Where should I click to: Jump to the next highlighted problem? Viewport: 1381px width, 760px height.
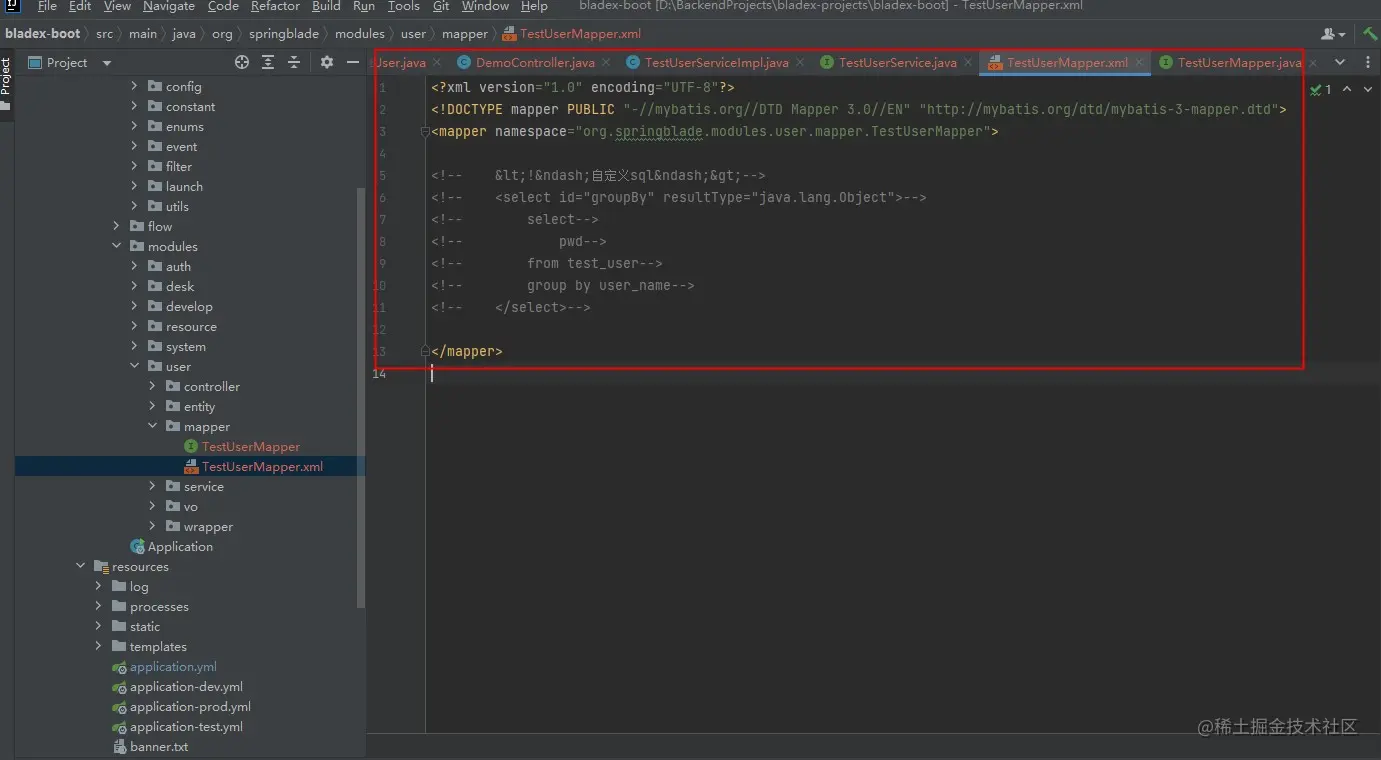pyautogui.click(x=1368, y=89)
